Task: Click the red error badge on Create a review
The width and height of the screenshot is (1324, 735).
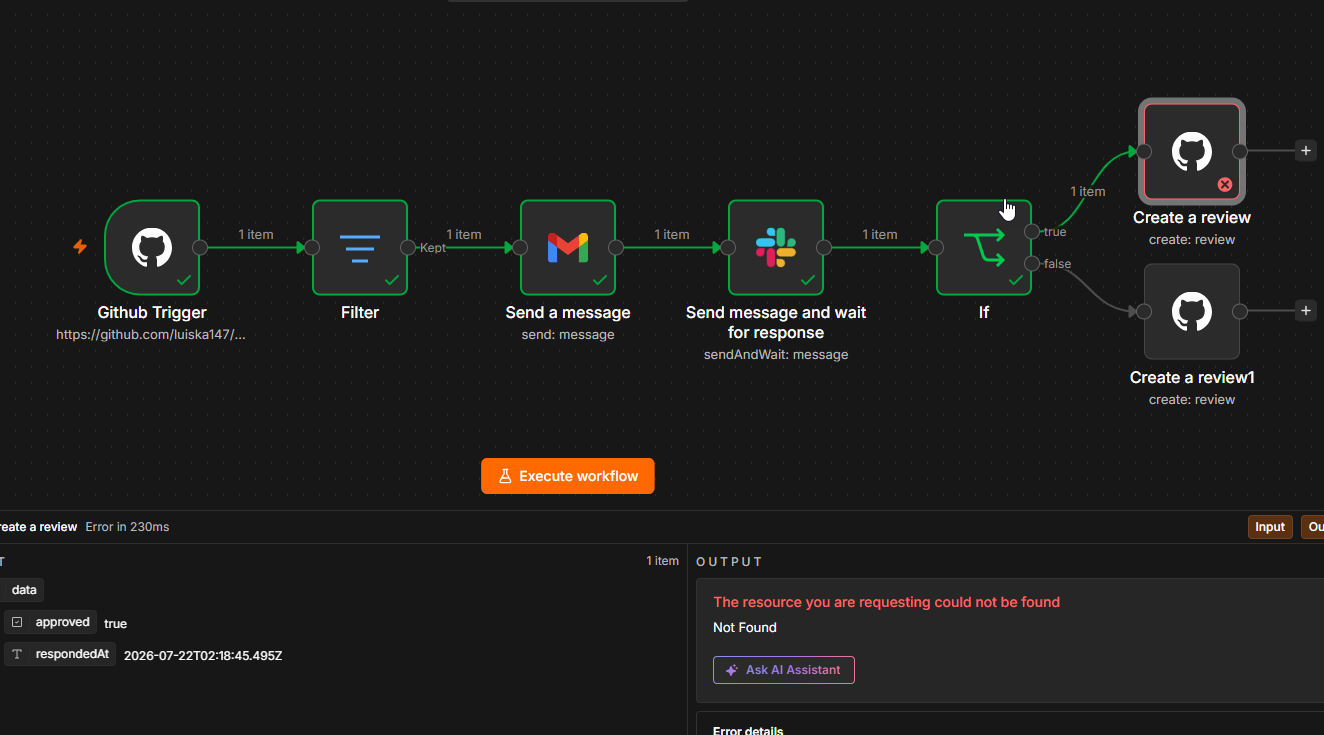Action: [x=1224, y=184]
